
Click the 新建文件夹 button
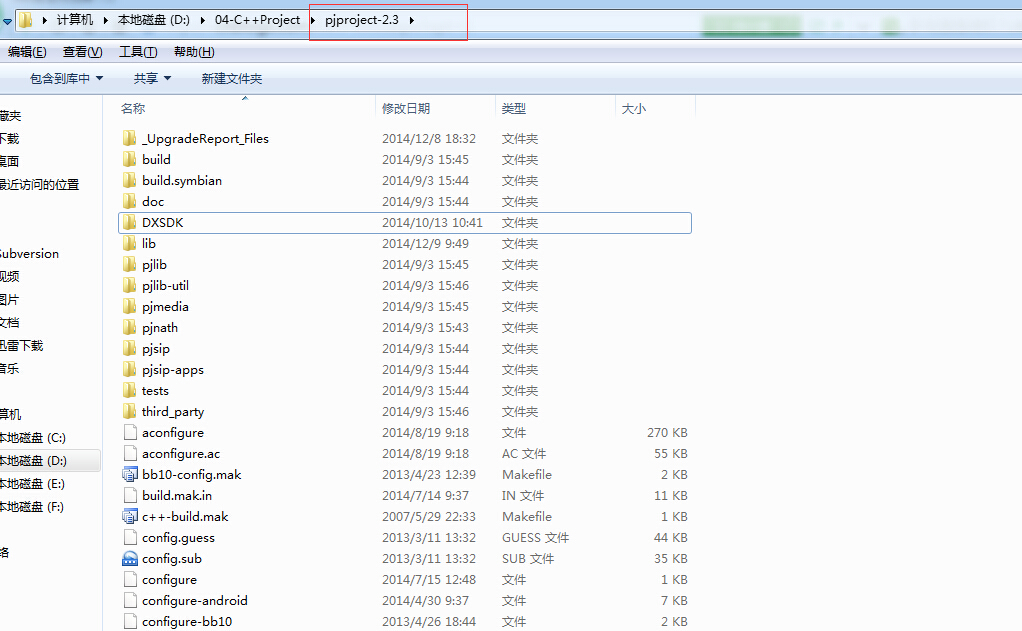pyautogui.click(x=231, y=78)
